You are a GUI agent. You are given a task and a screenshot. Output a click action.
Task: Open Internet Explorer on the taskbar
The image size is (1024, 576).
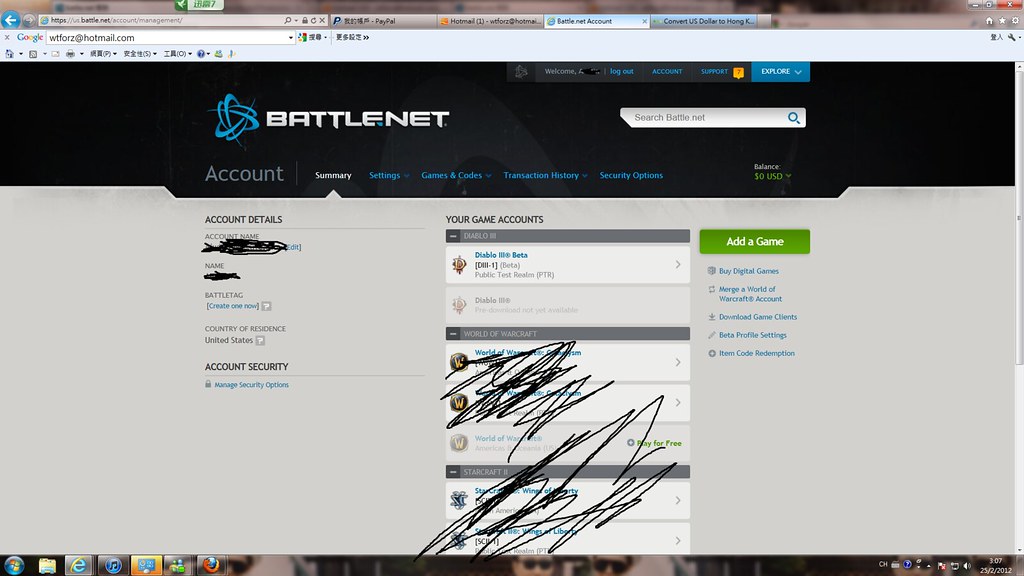pyautogui.click(x=78, y=566)
